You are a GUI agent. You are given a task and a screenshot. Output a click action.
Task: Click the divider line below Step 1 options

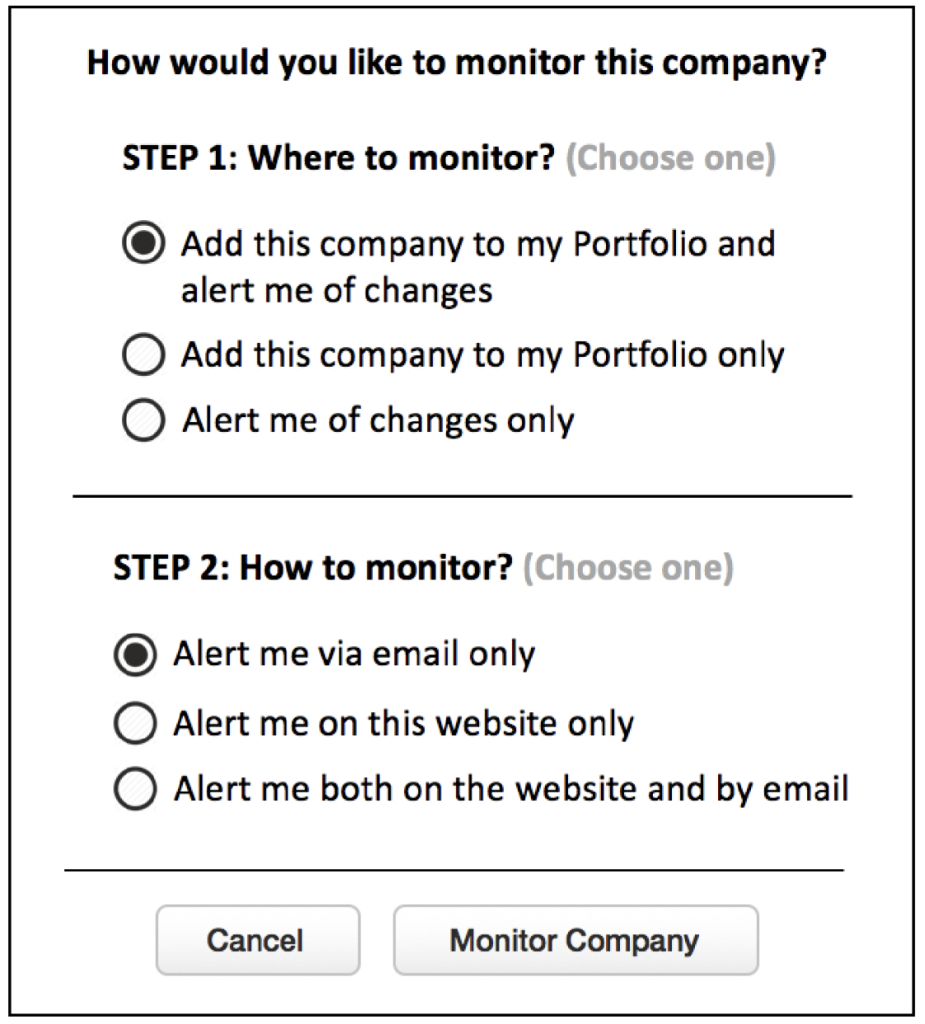coord(462,495)
